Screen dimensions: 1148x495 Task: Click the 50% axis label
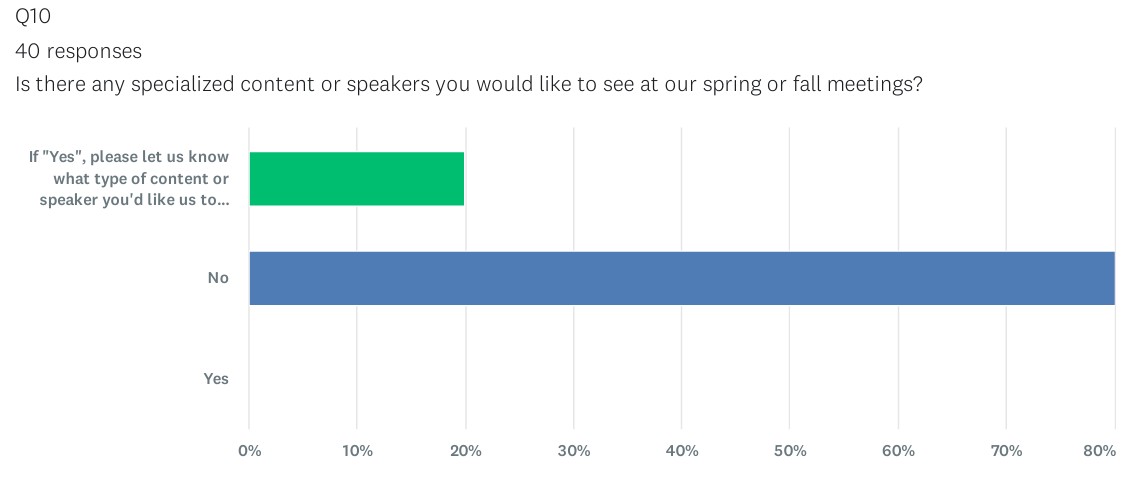pos(790,451)
